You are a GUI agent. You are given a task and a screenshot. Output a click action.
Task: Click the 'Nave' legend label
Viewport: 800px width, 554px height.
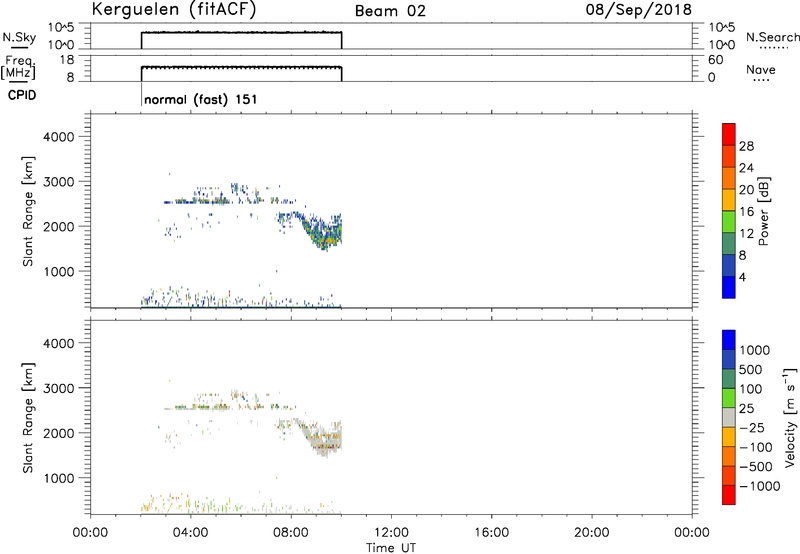pyautogui.click(x=761, y=69)
